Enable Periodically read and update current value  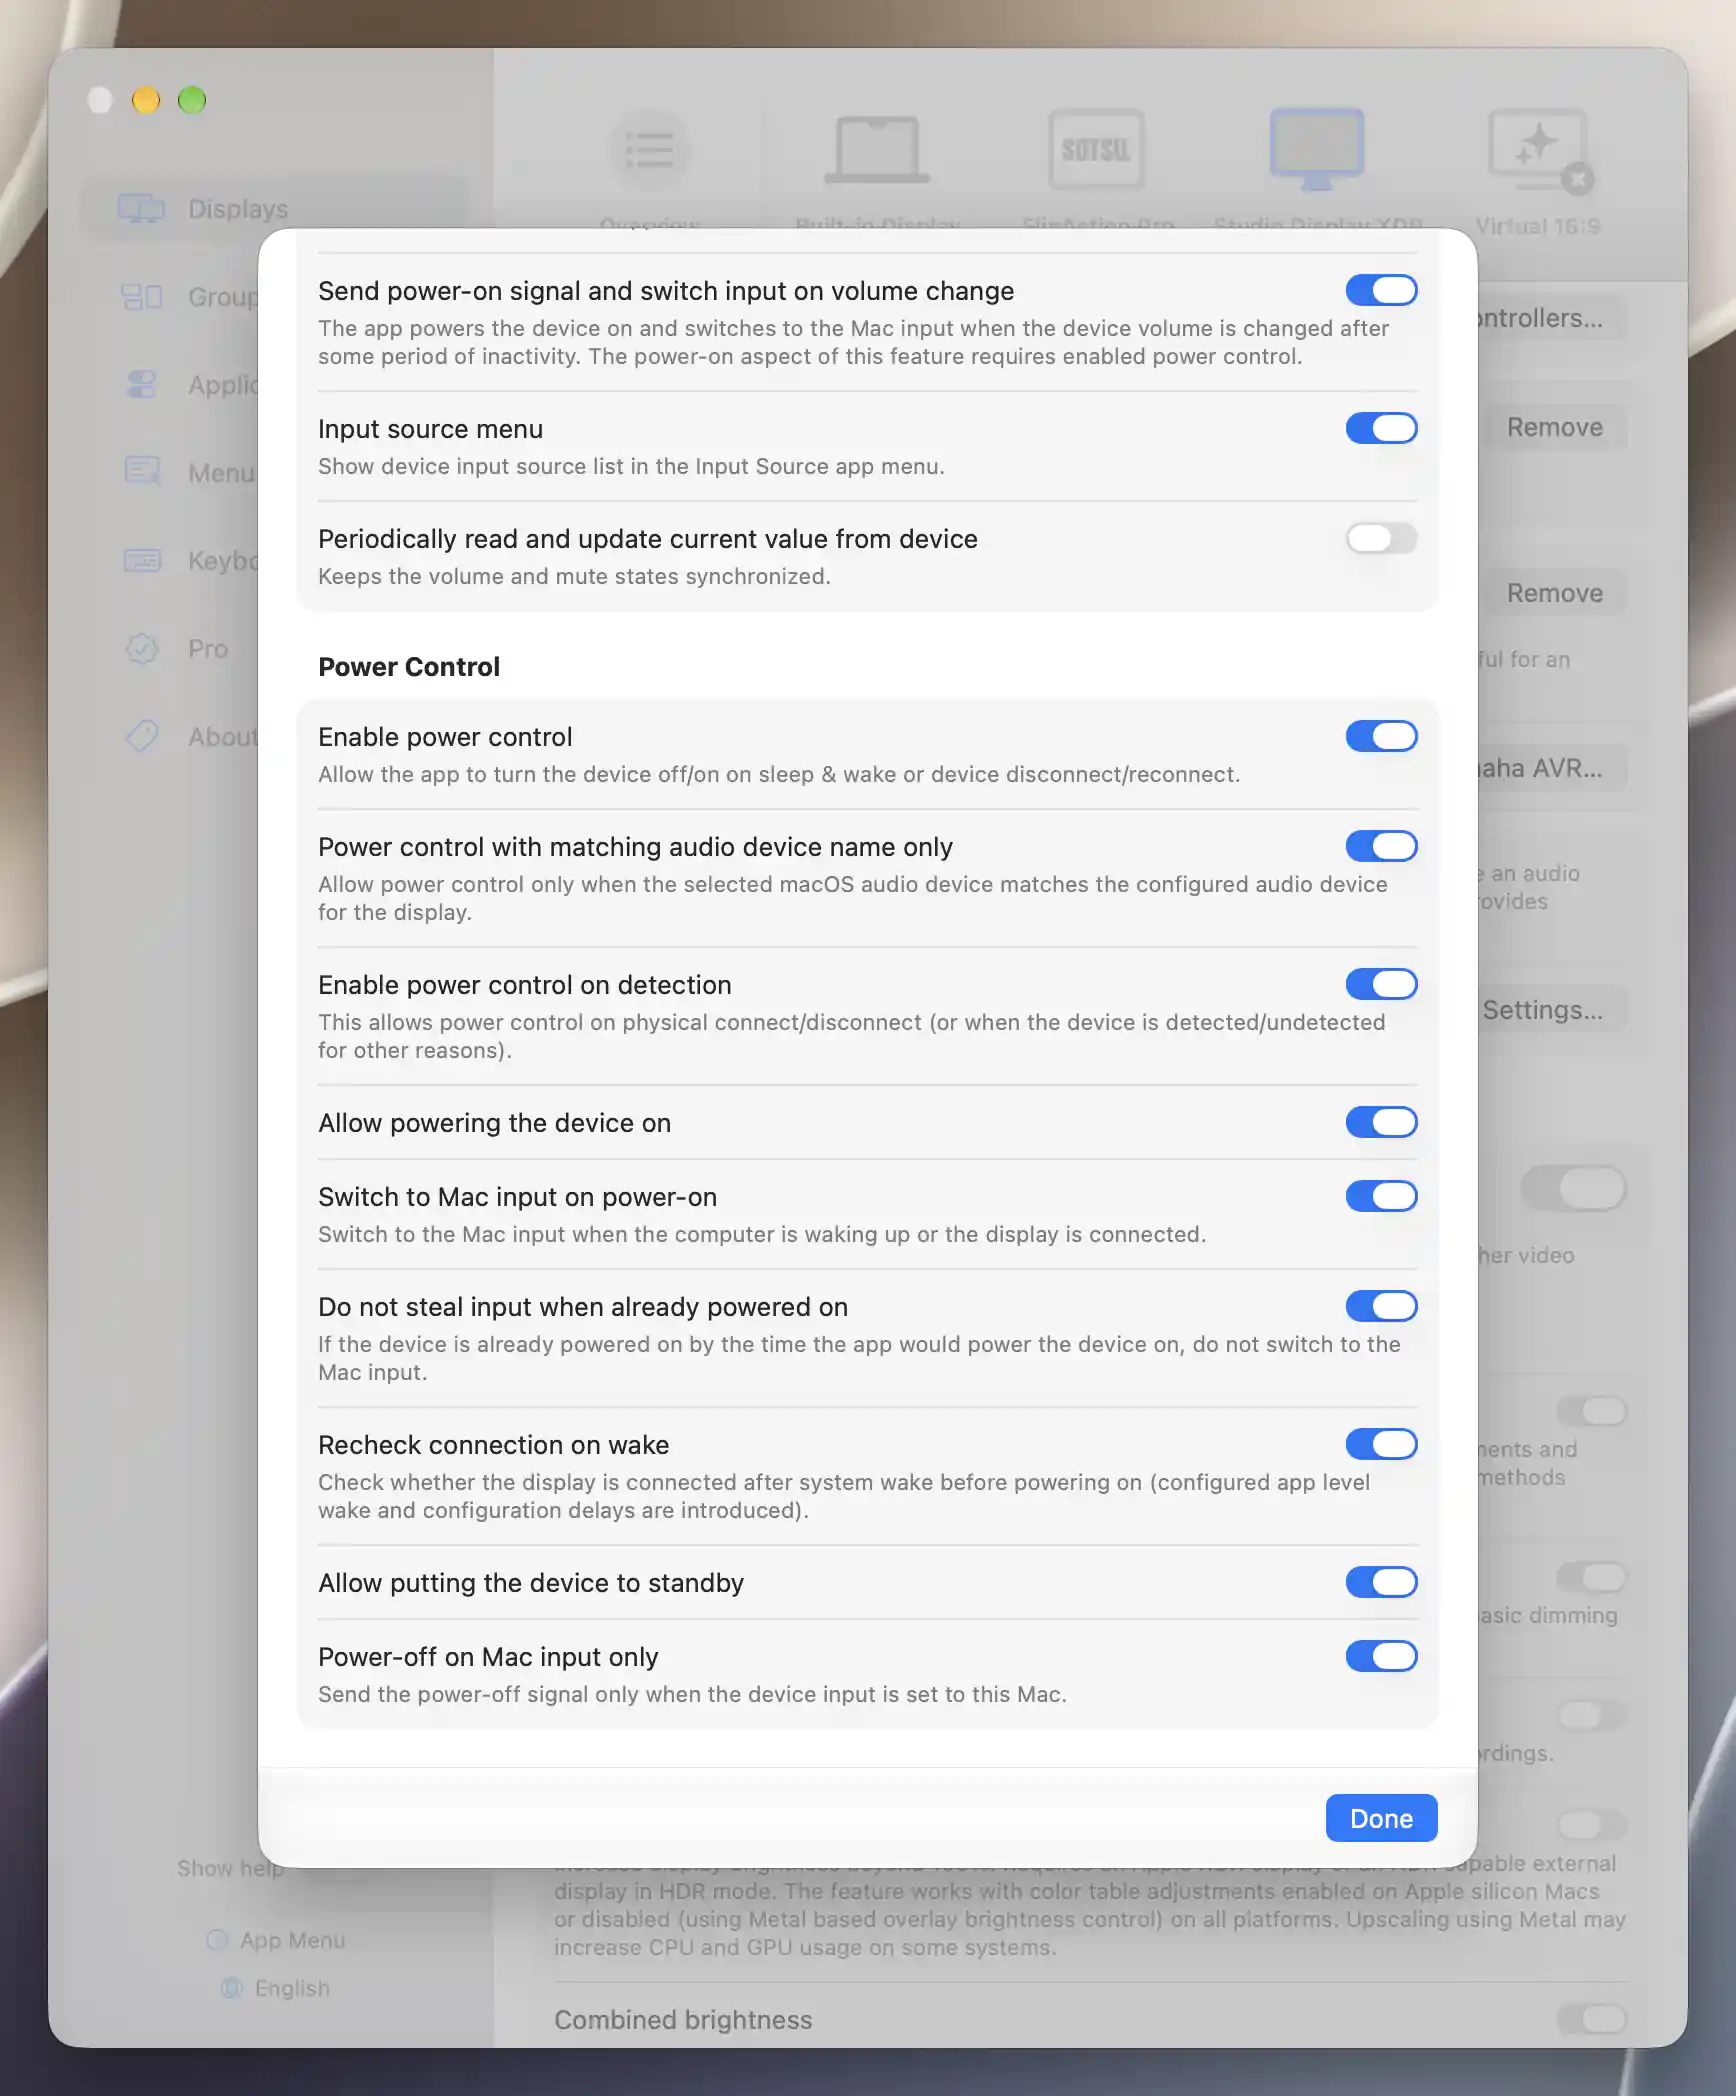tap(1381, 539)
